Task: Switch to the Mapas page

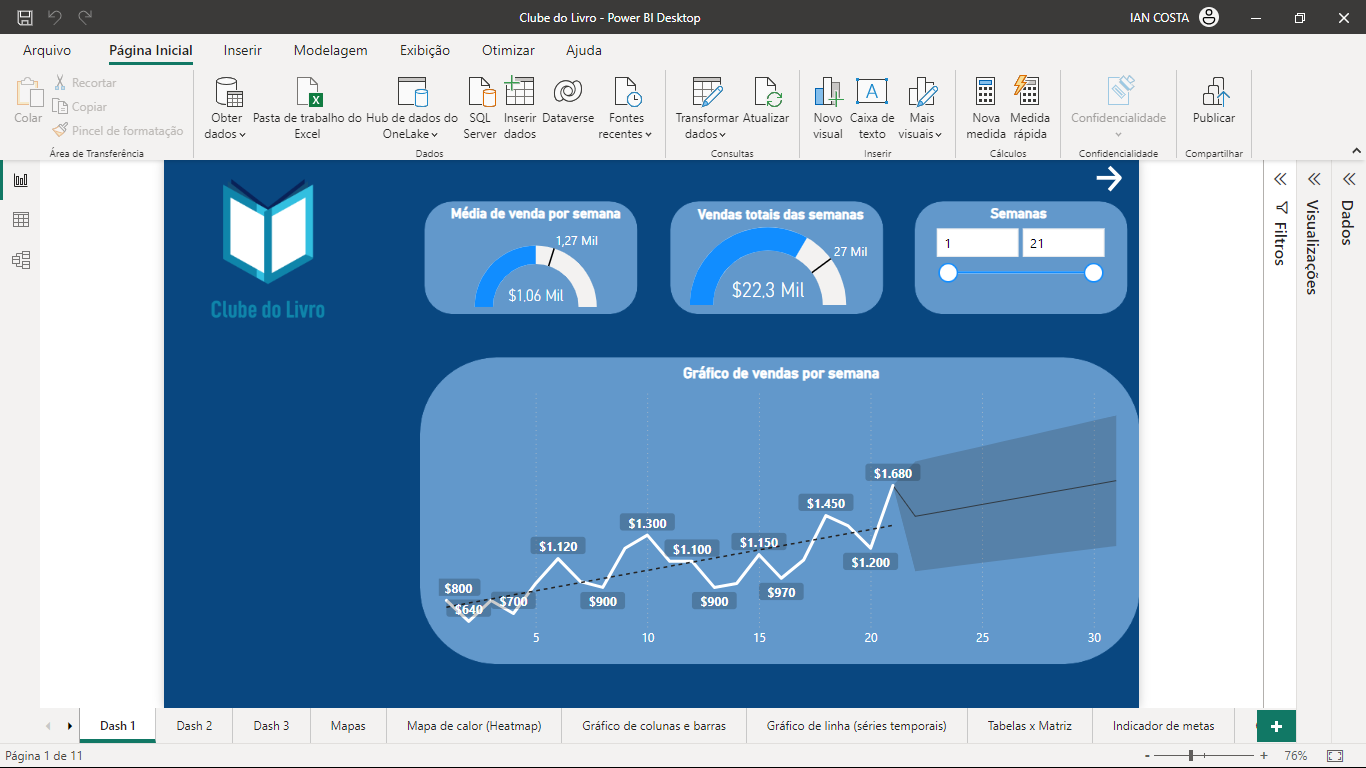Action: coord(348,726)
